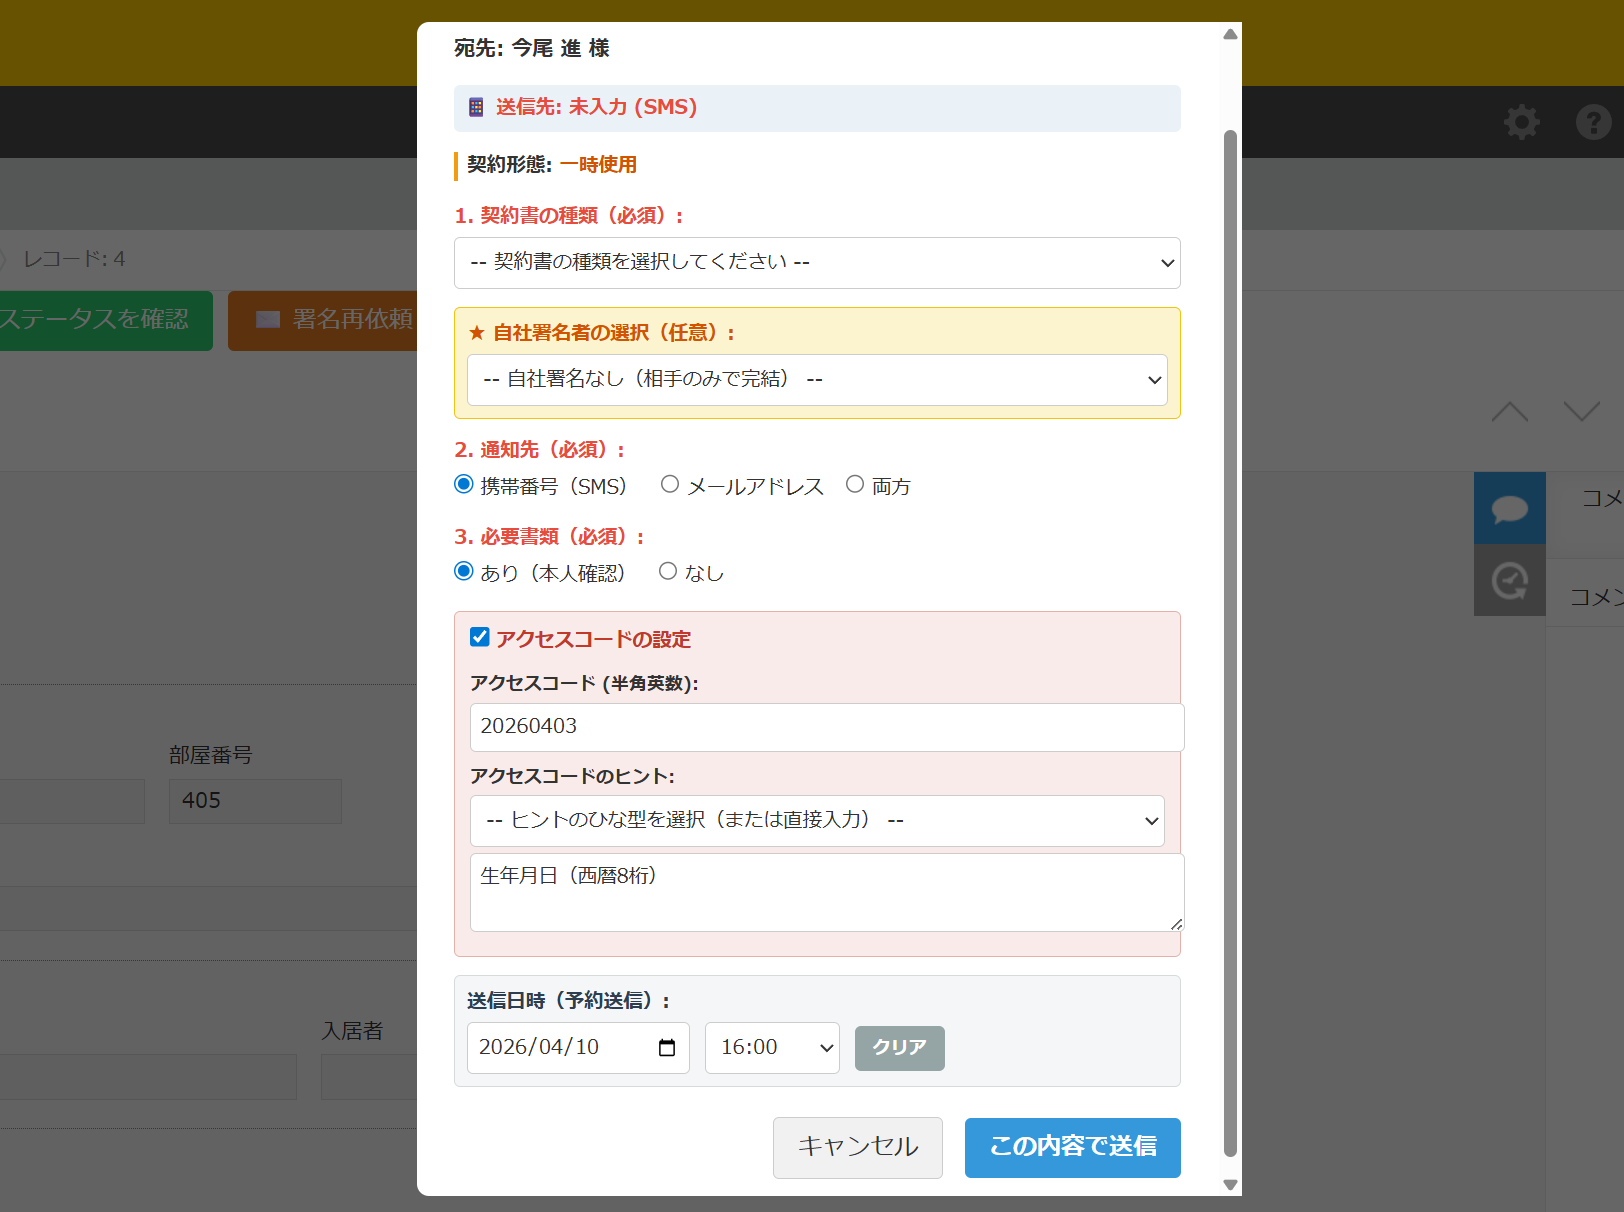Screen dimensions: 1624x1212
Task: Select the メールアドレス radio option
Action: tap(670, 485)
